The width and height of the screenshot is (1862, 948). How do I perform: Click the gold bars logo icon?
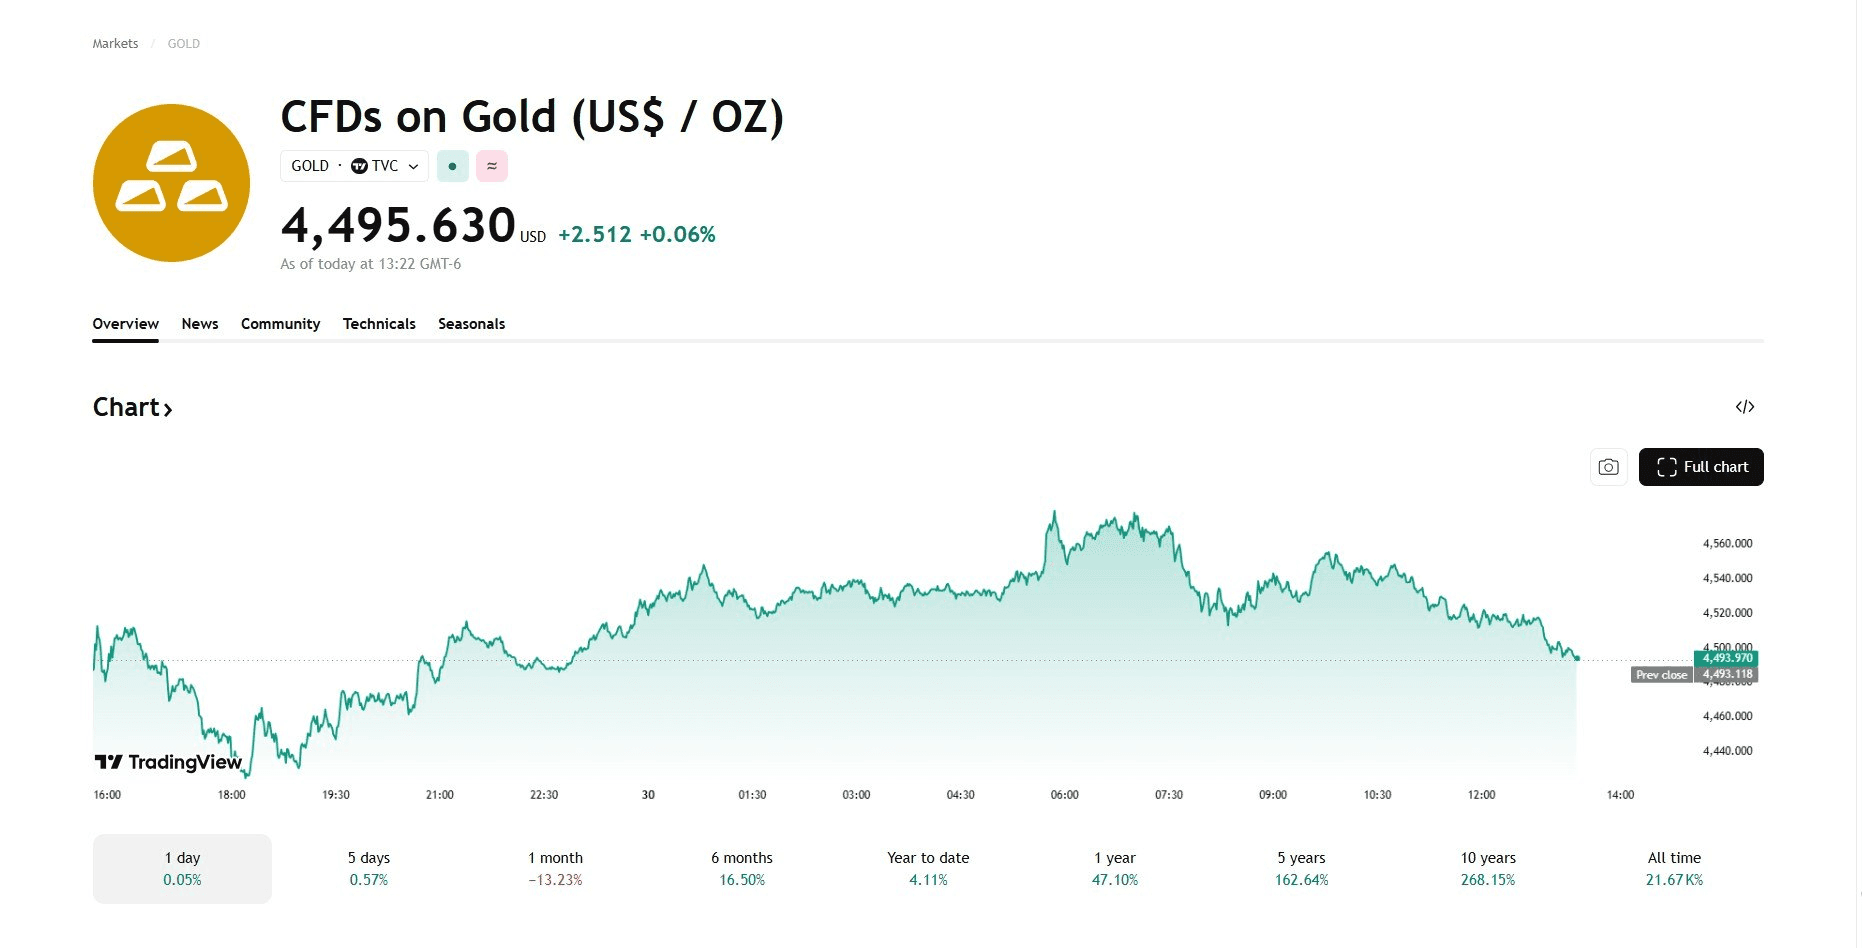[x=171, y=183]
